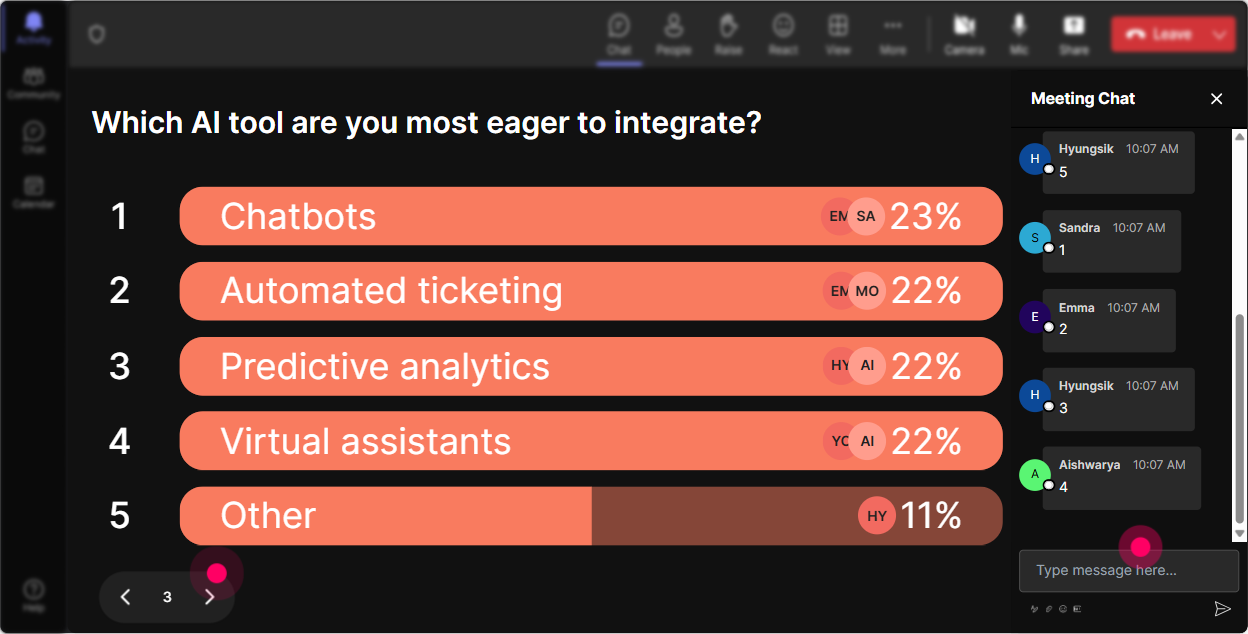The width and height of the screenshot is (1248, 634).
Task: Open the Activity bell in sidebar
Action: coord(34,27)
